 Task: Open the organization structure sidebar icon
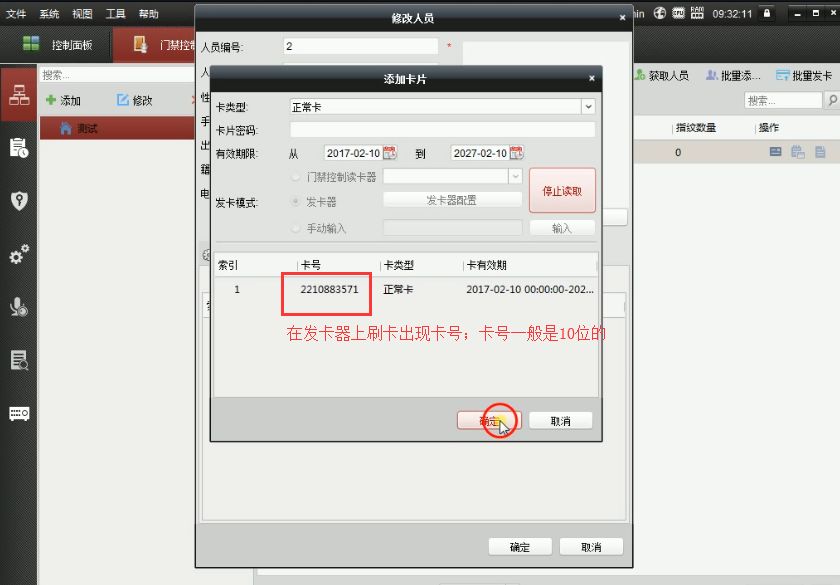[x=18, y=94]
